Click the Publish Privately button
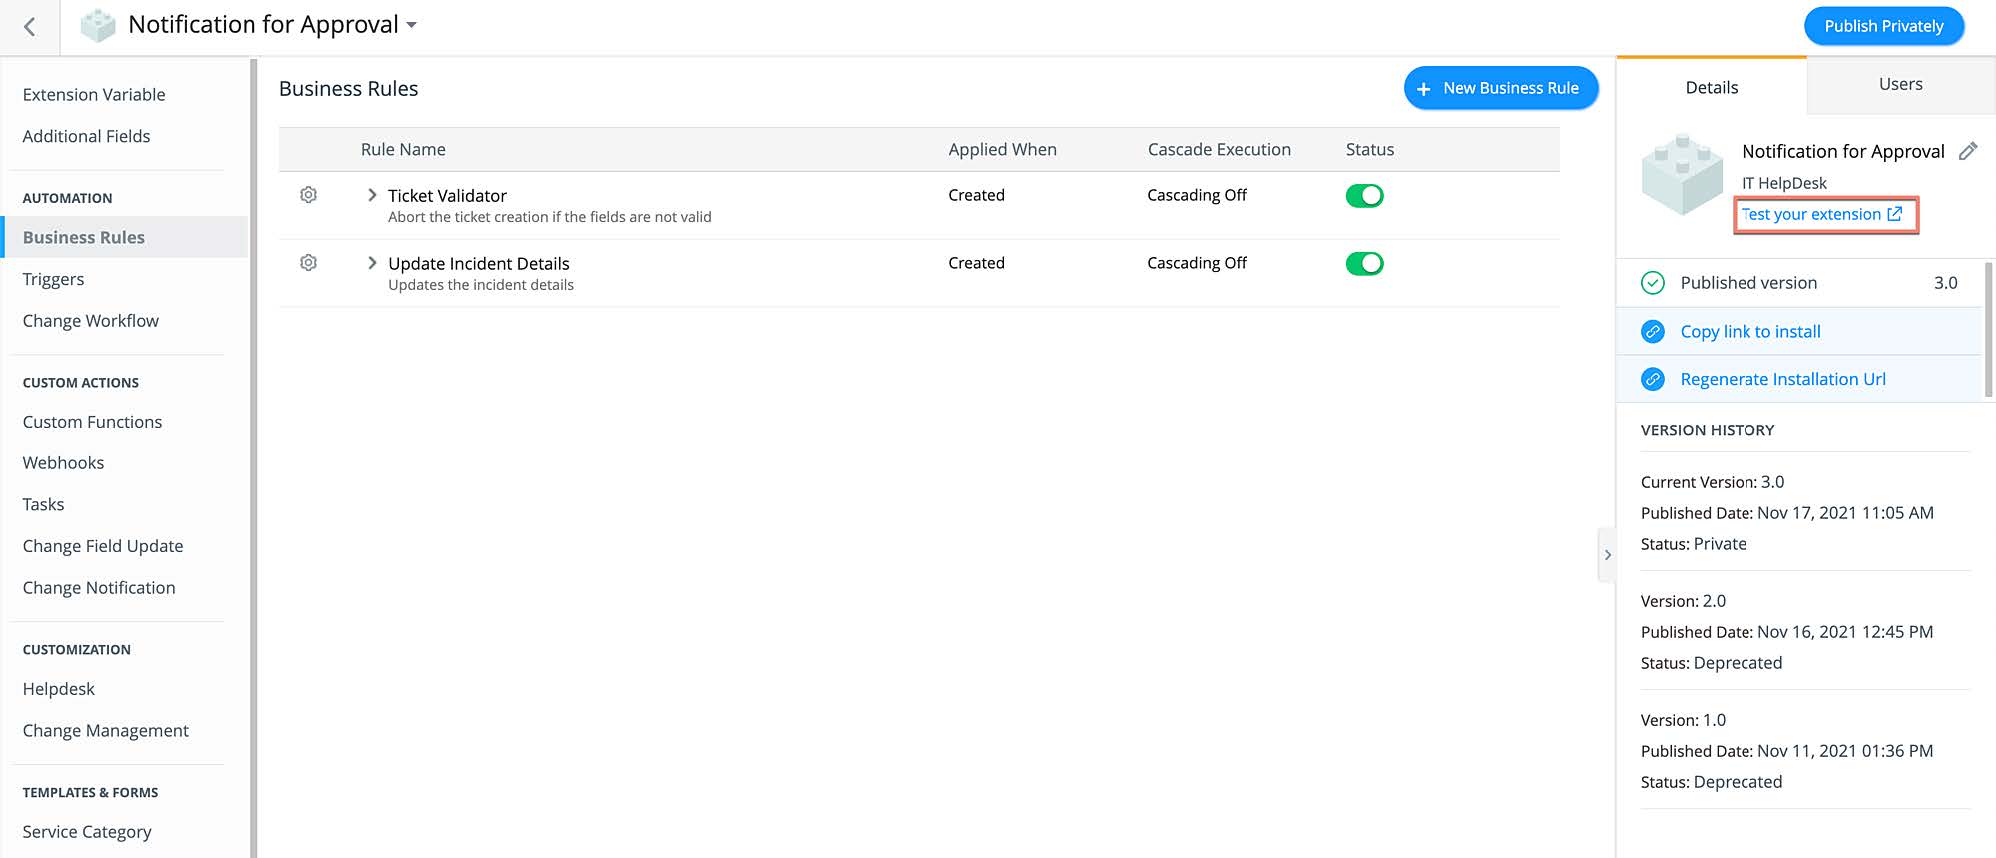Image resolution: width=1996 pixels, height=858 pixels. pos(1883,26)
